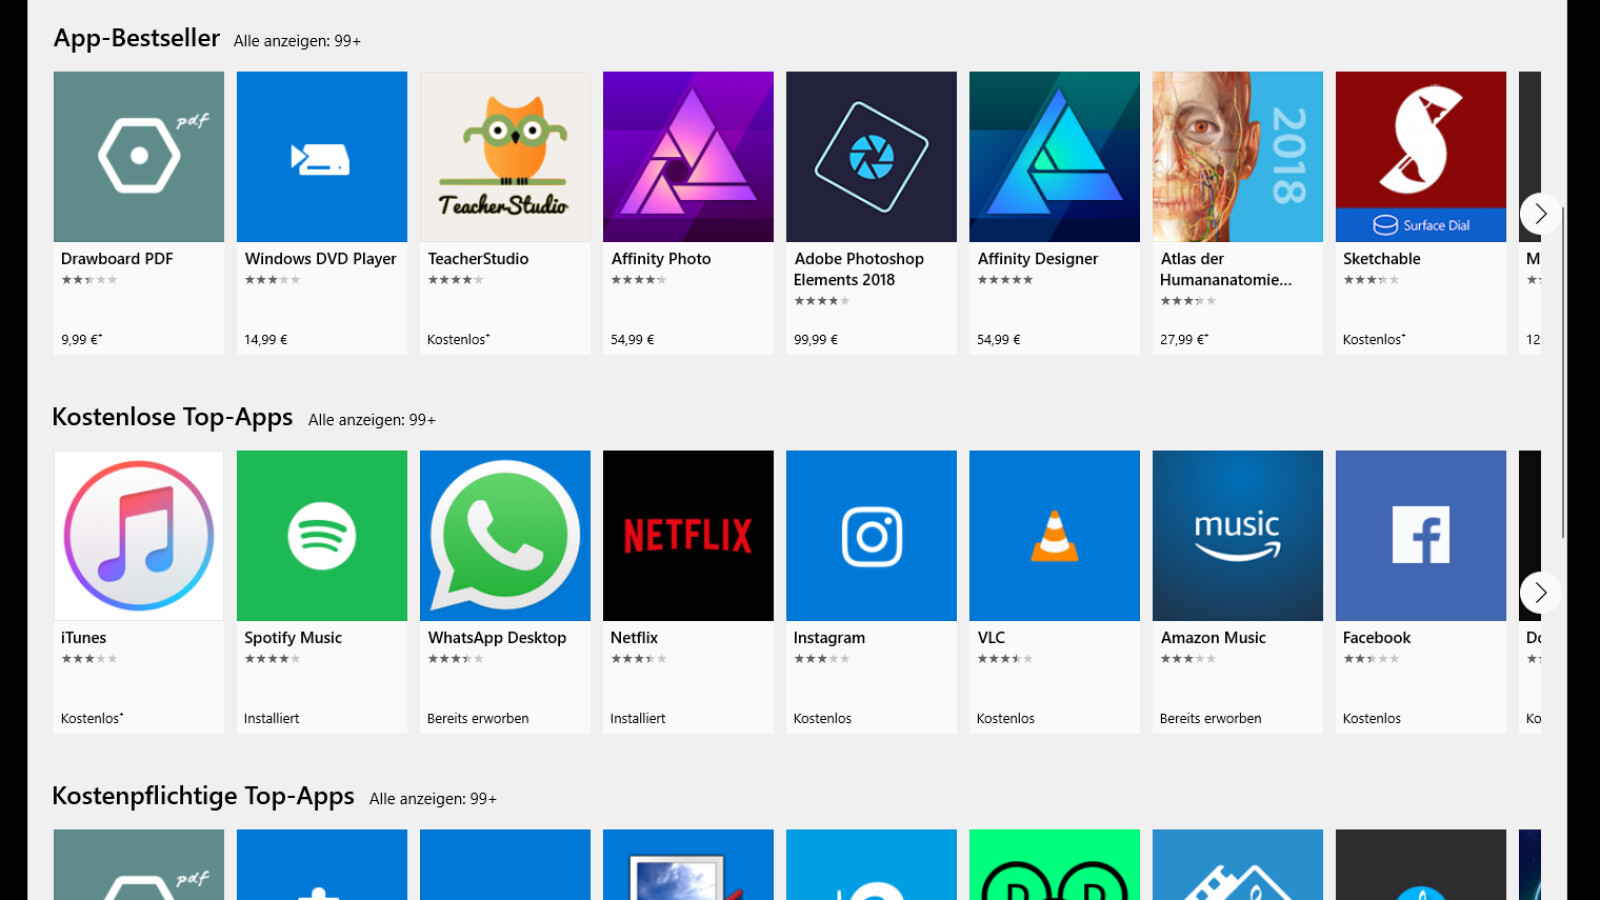Click the Kostenlose Top-Apps heading

[x=173, y=417]
